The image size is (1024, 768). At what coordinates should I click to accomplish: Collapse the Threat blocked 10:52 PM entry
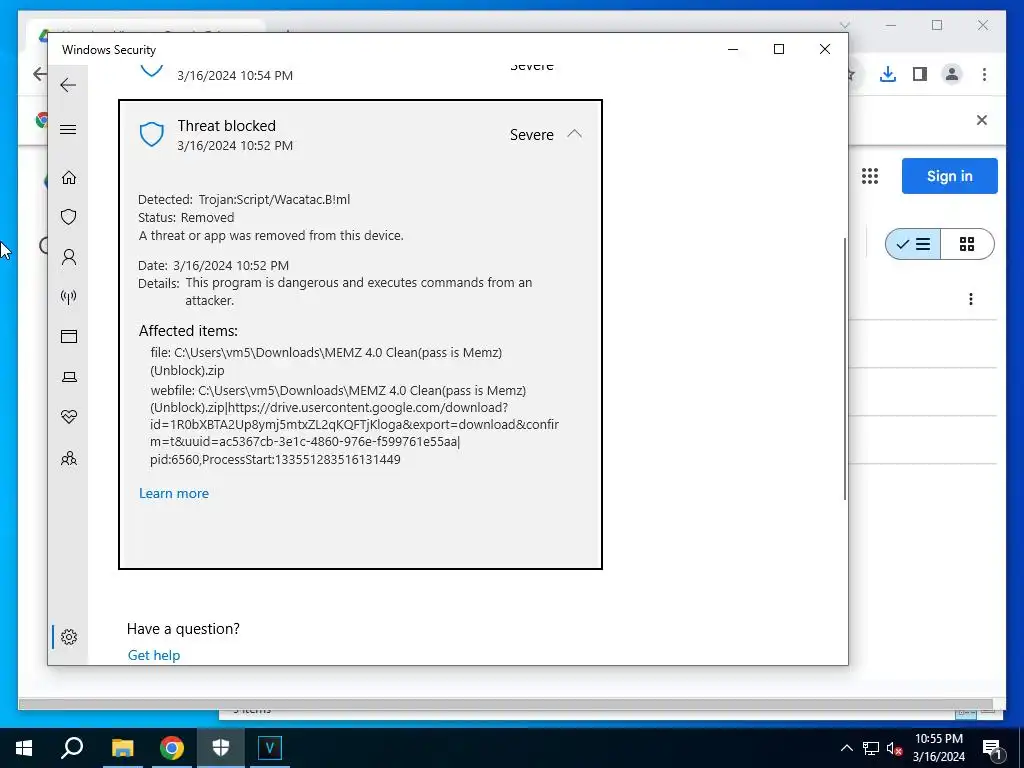tap(574, 134)
